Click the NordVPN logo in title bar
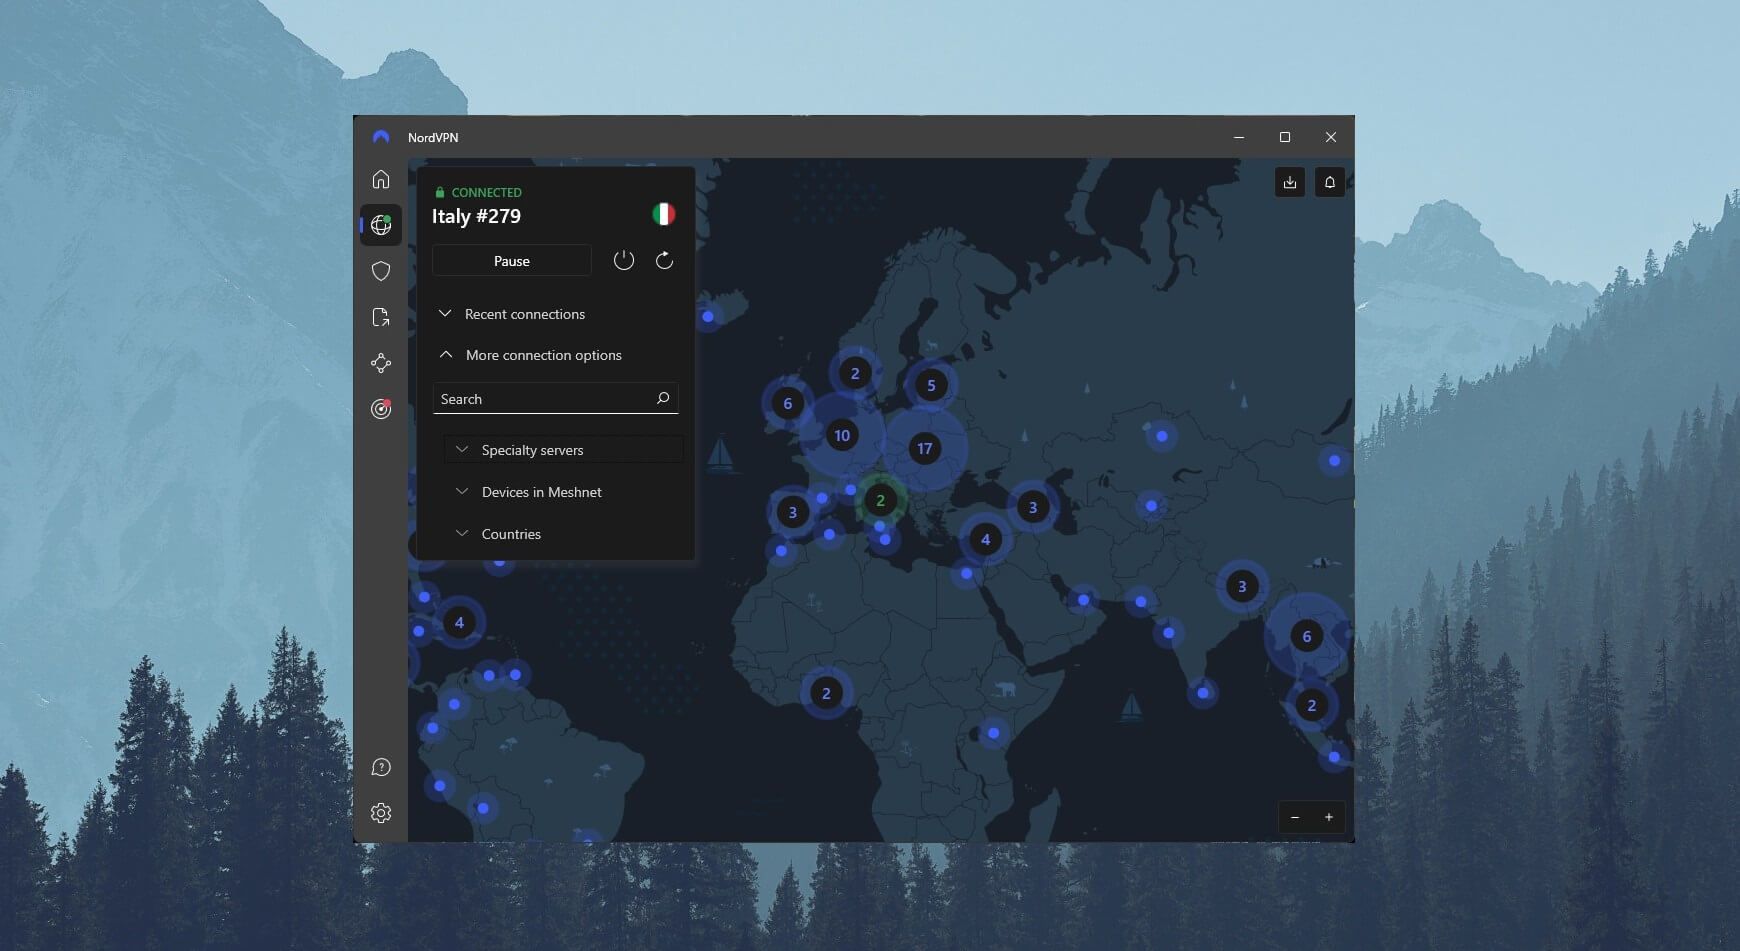 point(381,137)
